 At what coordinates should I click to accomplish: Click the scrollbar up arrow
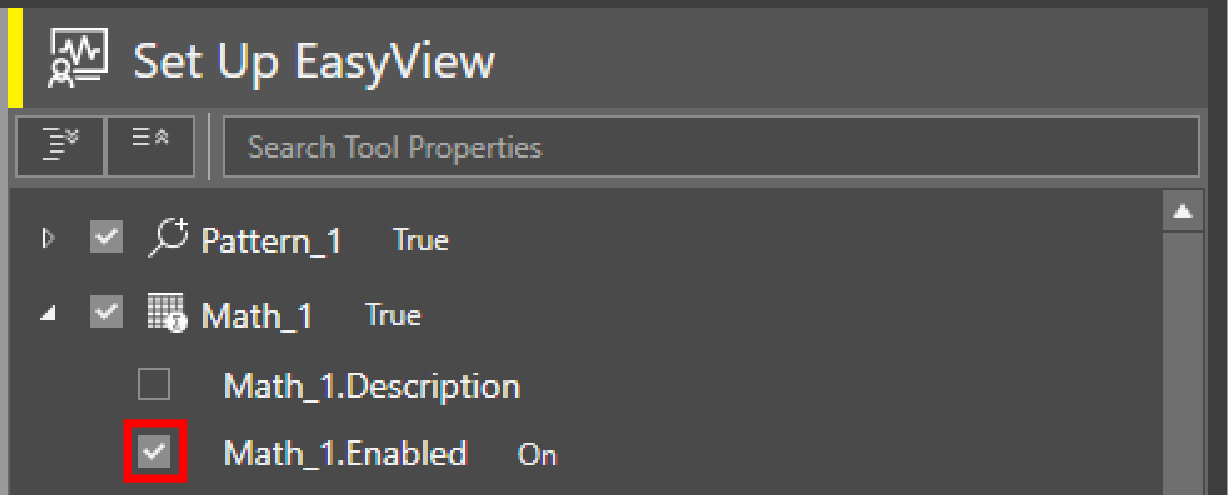(x=1183, y=211)
